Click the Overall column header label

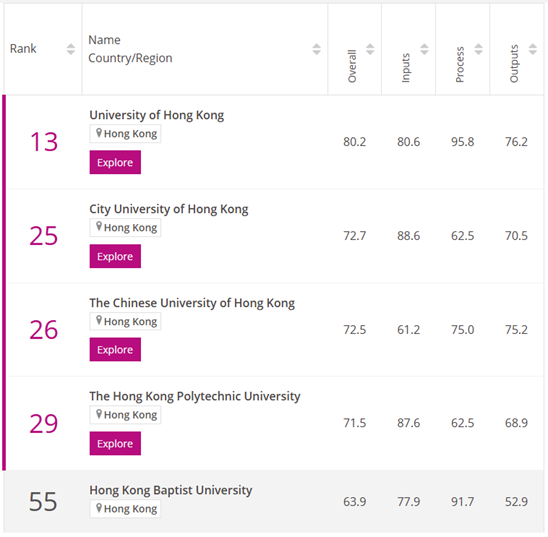point(352,66)
